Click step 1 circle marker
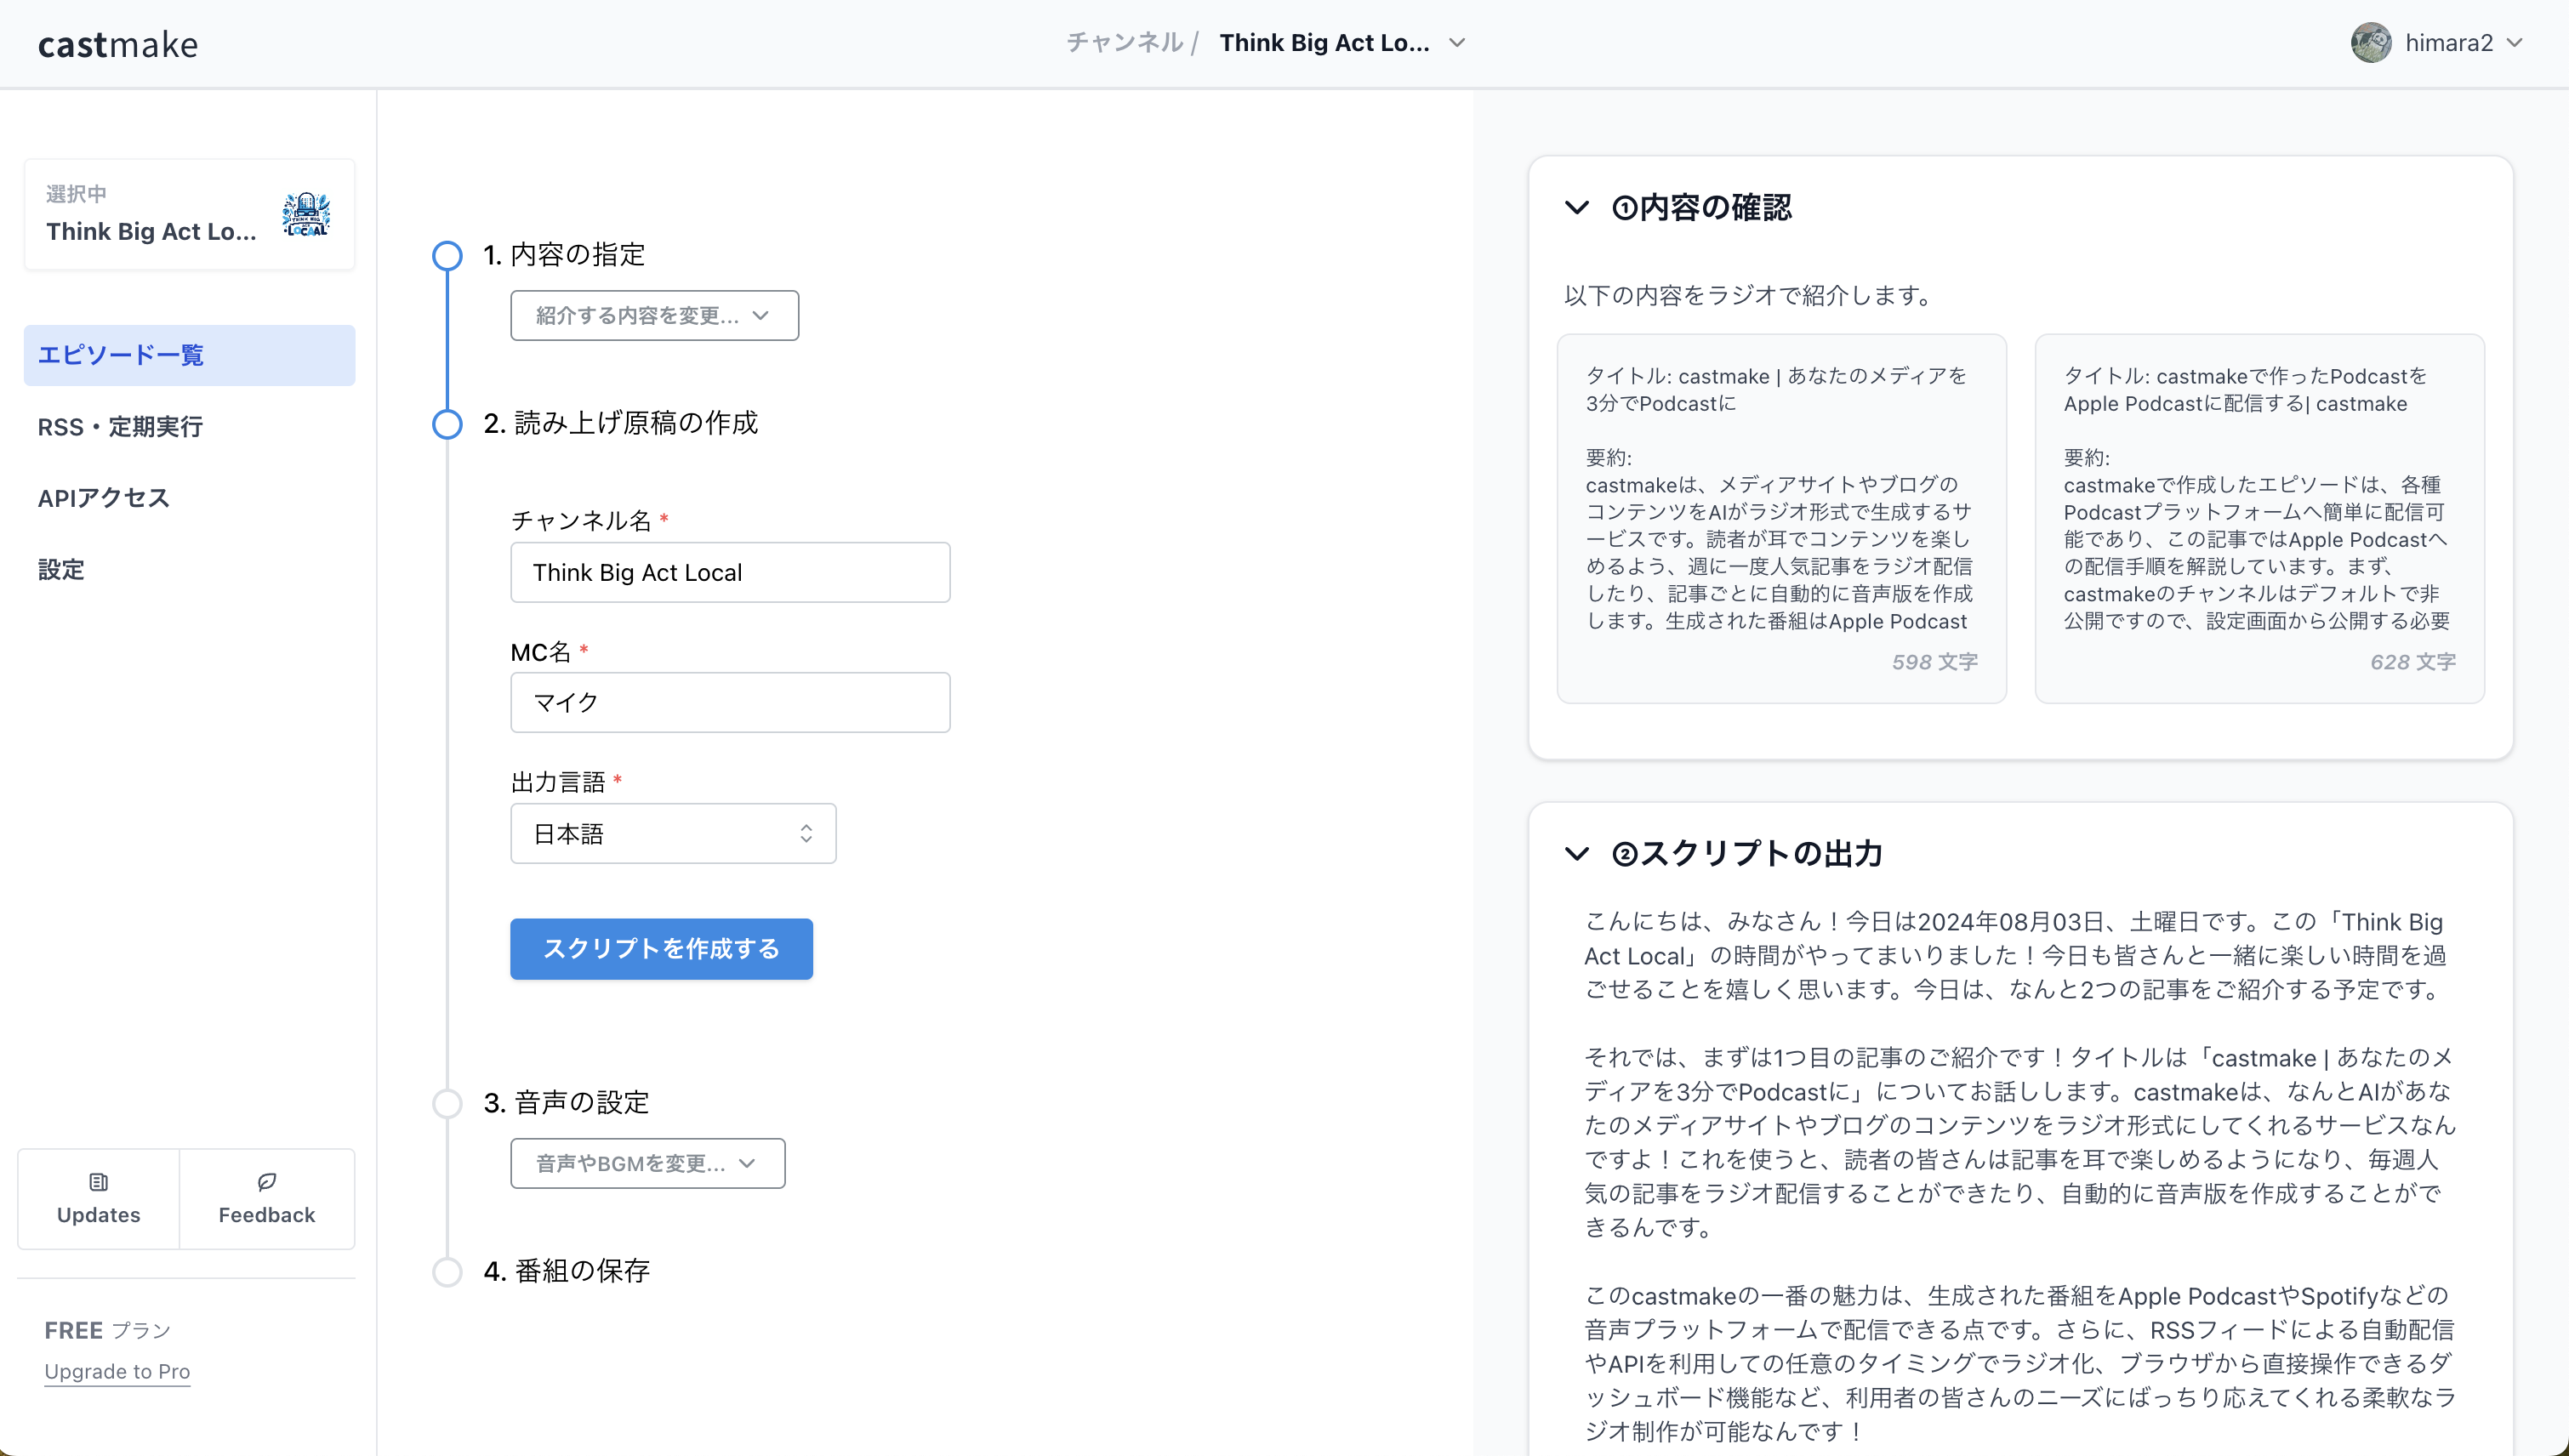Image resolution: width=2569 pixels, height=1456 pixels. pyautogui.click(x=447, y=255)
